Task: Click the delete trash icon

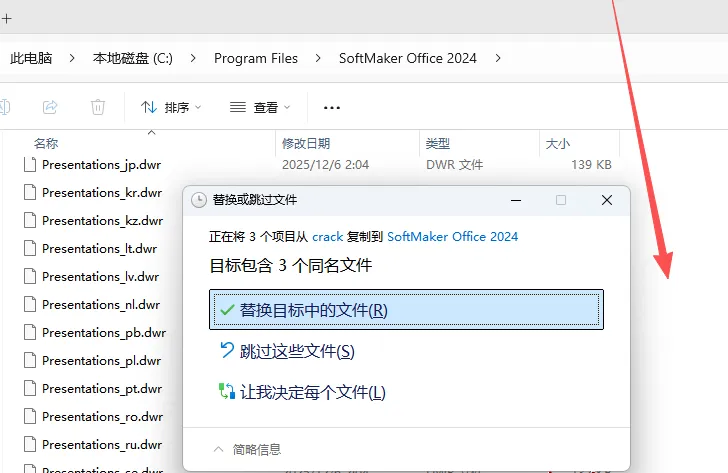Action: point(98,107)
